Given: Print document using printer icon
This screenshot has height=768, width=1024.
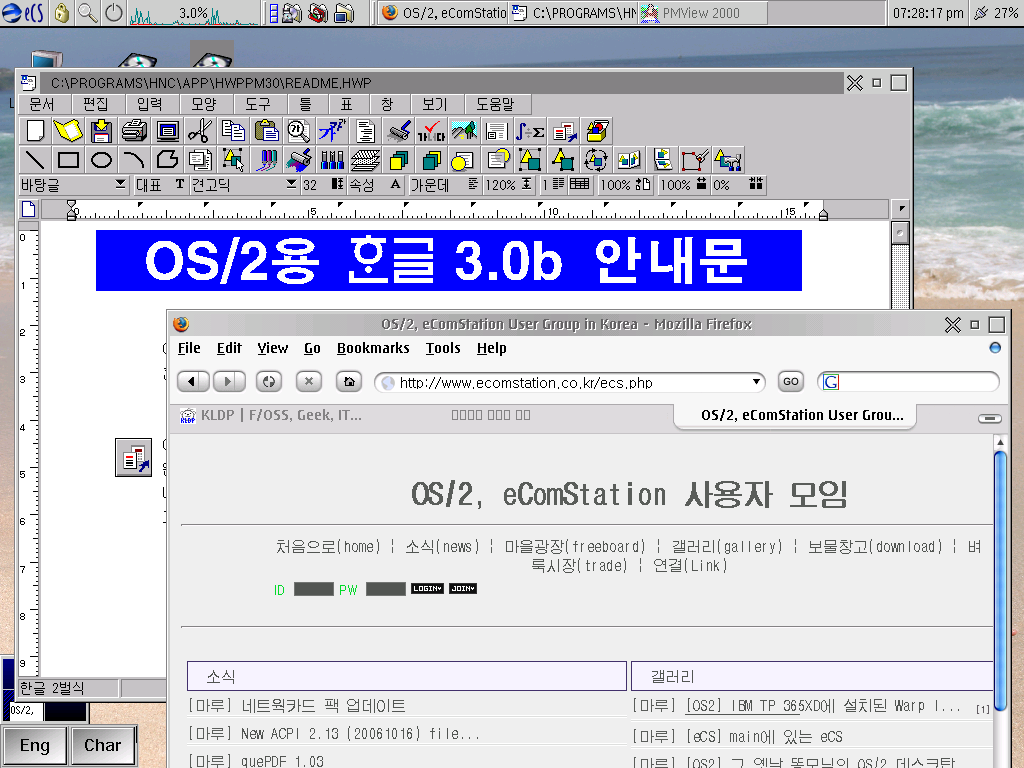Looking at the screenshot, I should (x=135, y=131).
